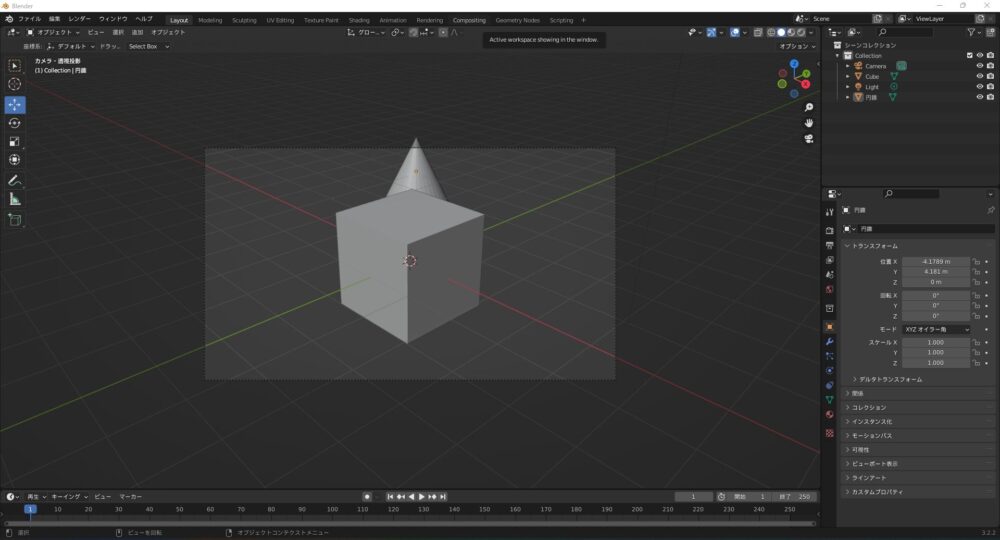The width and height of the screenshot is (1000, 540).
Task: Select the Annotate tool
Action: click(x=15, y=181)
